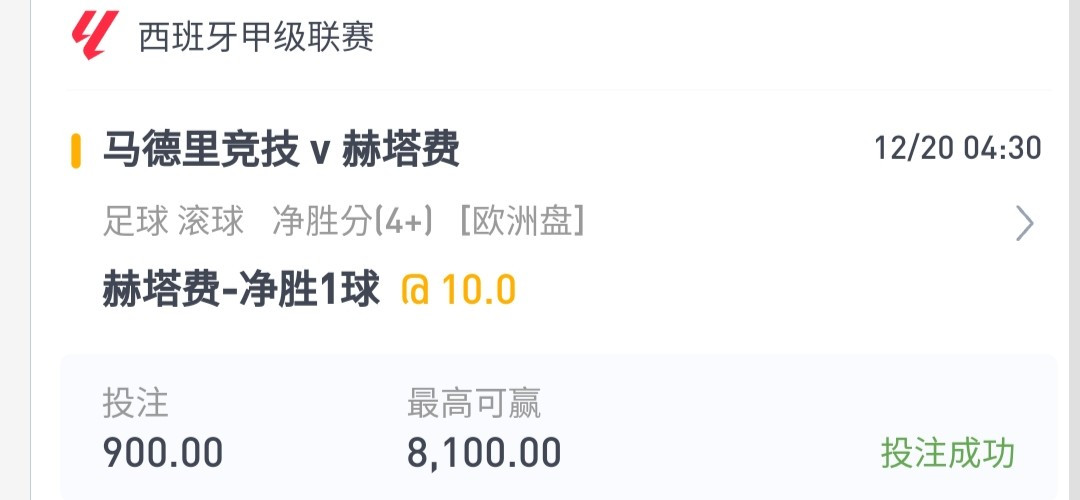Click the divider line below league header
This screenshot has width=1080, height=500.
559,90
